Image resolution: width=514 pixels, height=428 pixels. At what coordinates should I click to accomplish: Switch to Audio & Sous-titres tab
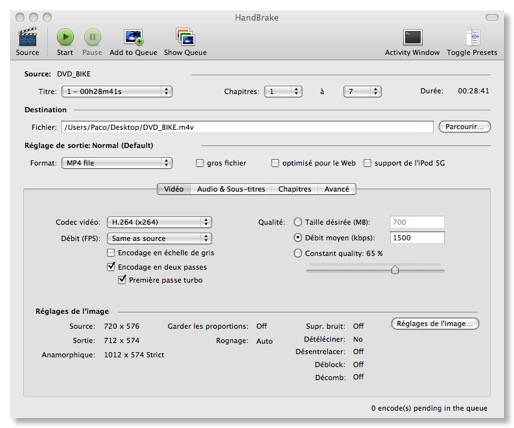coord(231,189)
